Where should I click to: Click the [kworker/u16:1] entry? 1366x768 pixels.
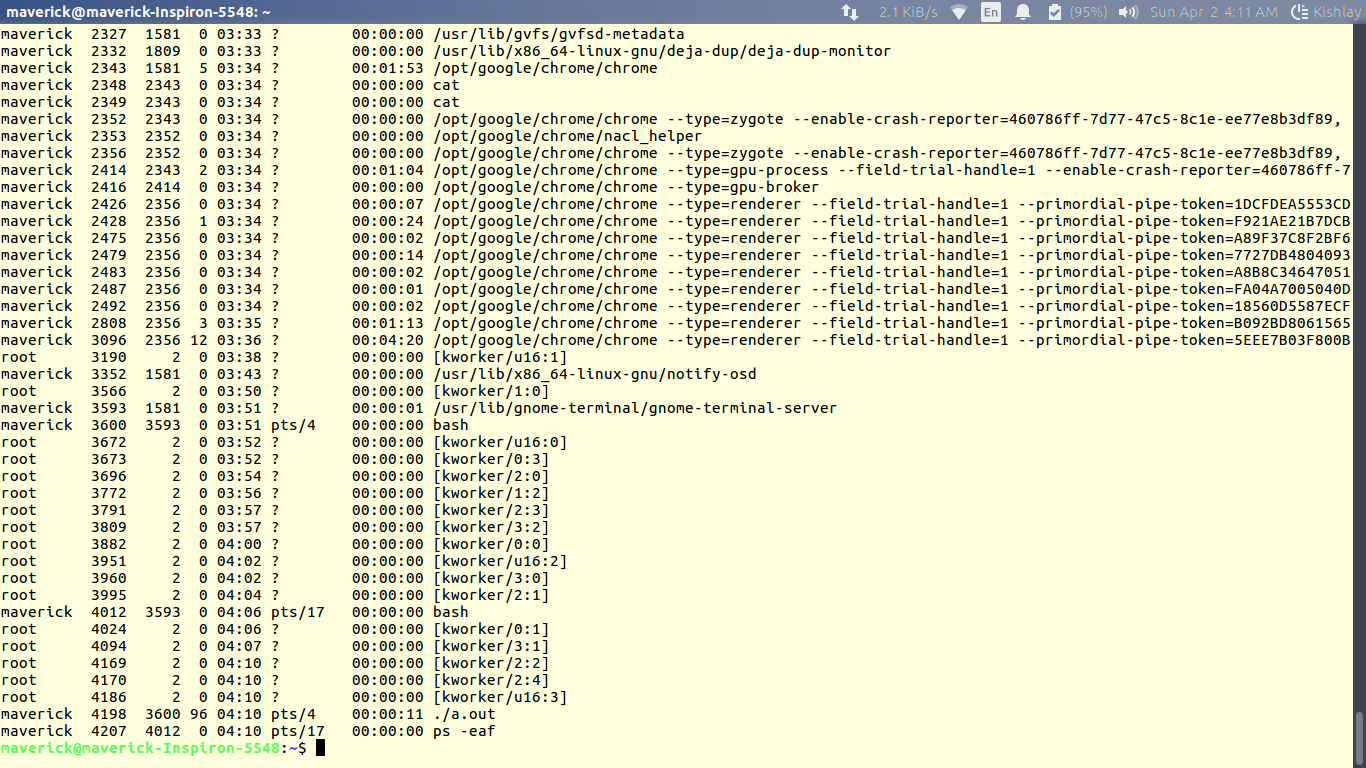tap(500, 357)
